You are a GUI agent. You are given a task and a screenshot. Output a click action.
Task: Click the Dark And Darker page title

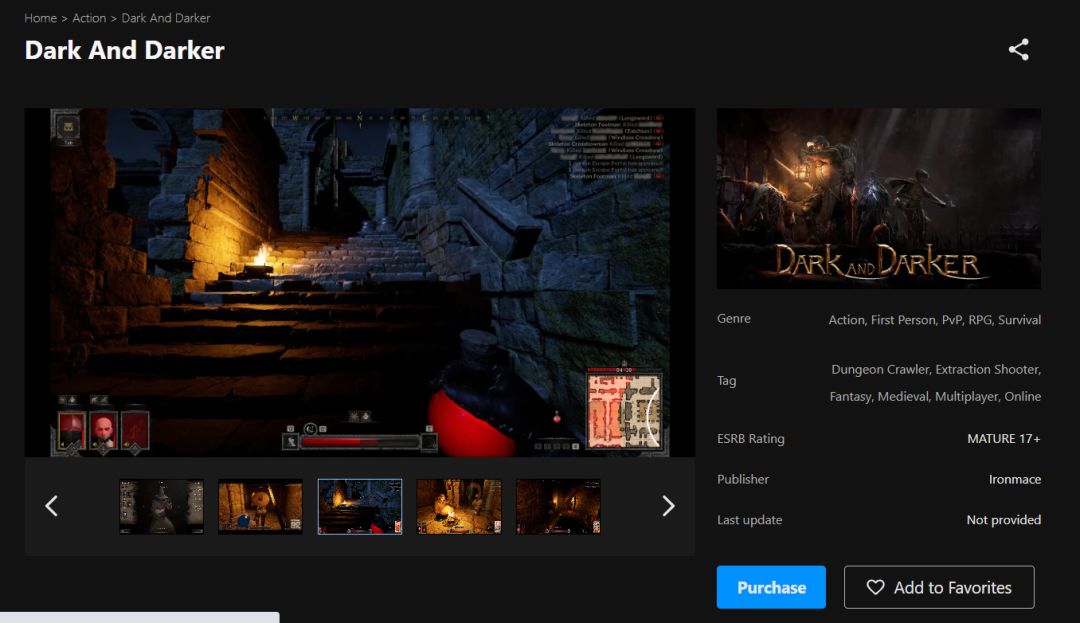click(125, 50)
